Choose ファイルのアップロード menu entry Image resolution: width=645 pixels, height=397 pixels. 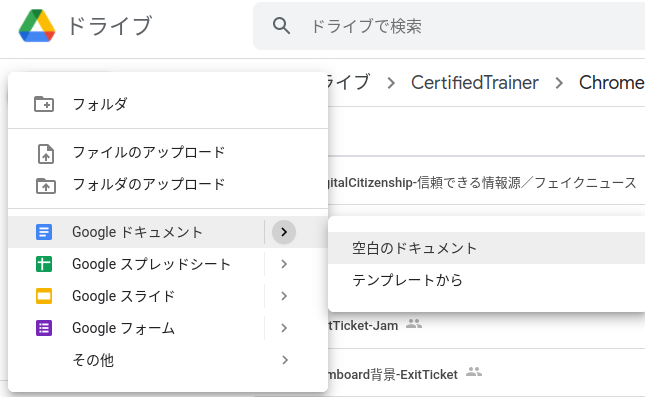pos(168,153)
